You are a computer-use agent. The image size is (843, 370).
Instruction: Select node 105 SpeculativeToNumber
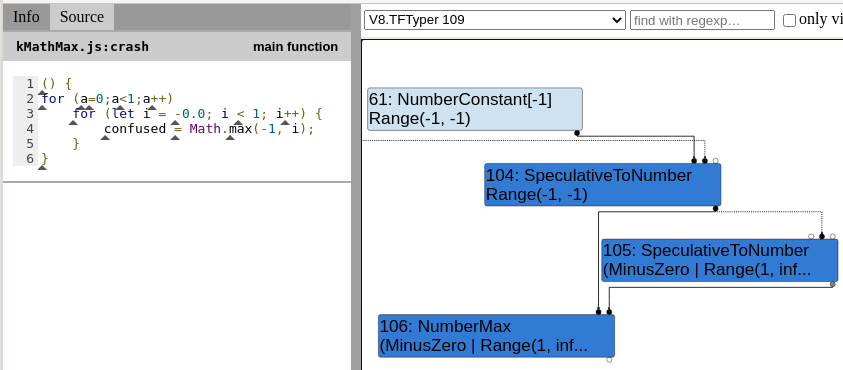[719, 260]
